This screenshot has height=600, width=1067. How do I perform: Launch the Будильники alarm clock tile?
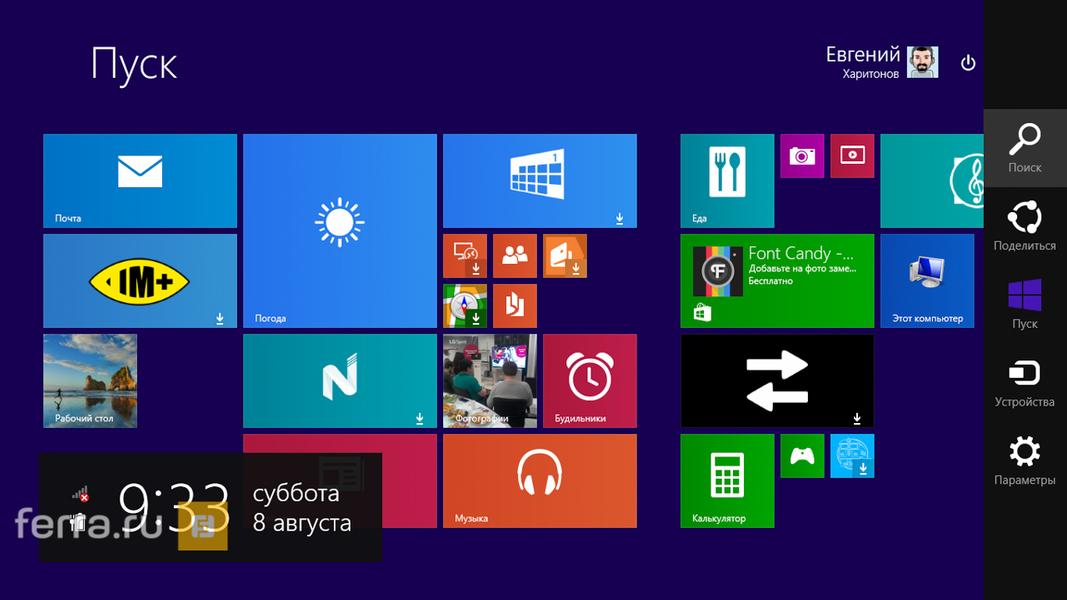589,381
